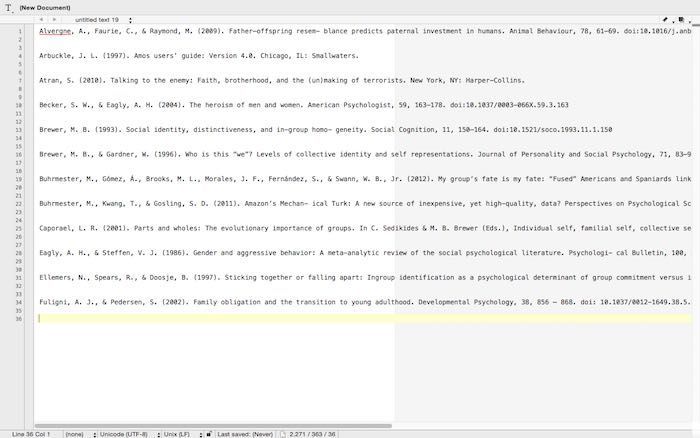The width and height of the screenshot is (700, 438).
Task: Open the Unicode (UTF-8) encoding popup
Action: pos(130,434)
